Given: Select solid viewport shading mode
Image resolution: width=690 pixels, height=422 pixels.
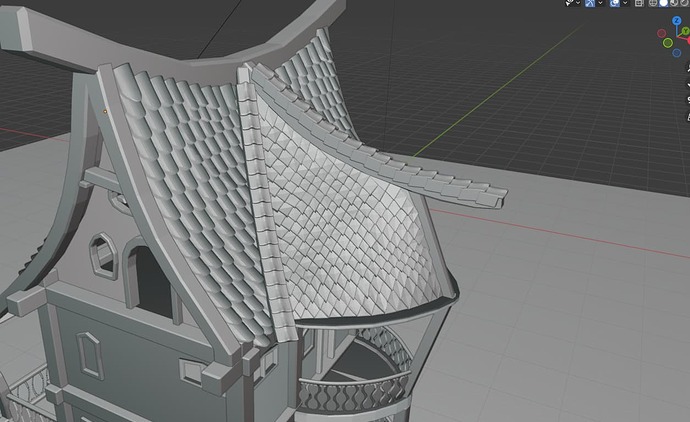Looking at the screenshot, I should pyautogui.click(x=663, y=3).
